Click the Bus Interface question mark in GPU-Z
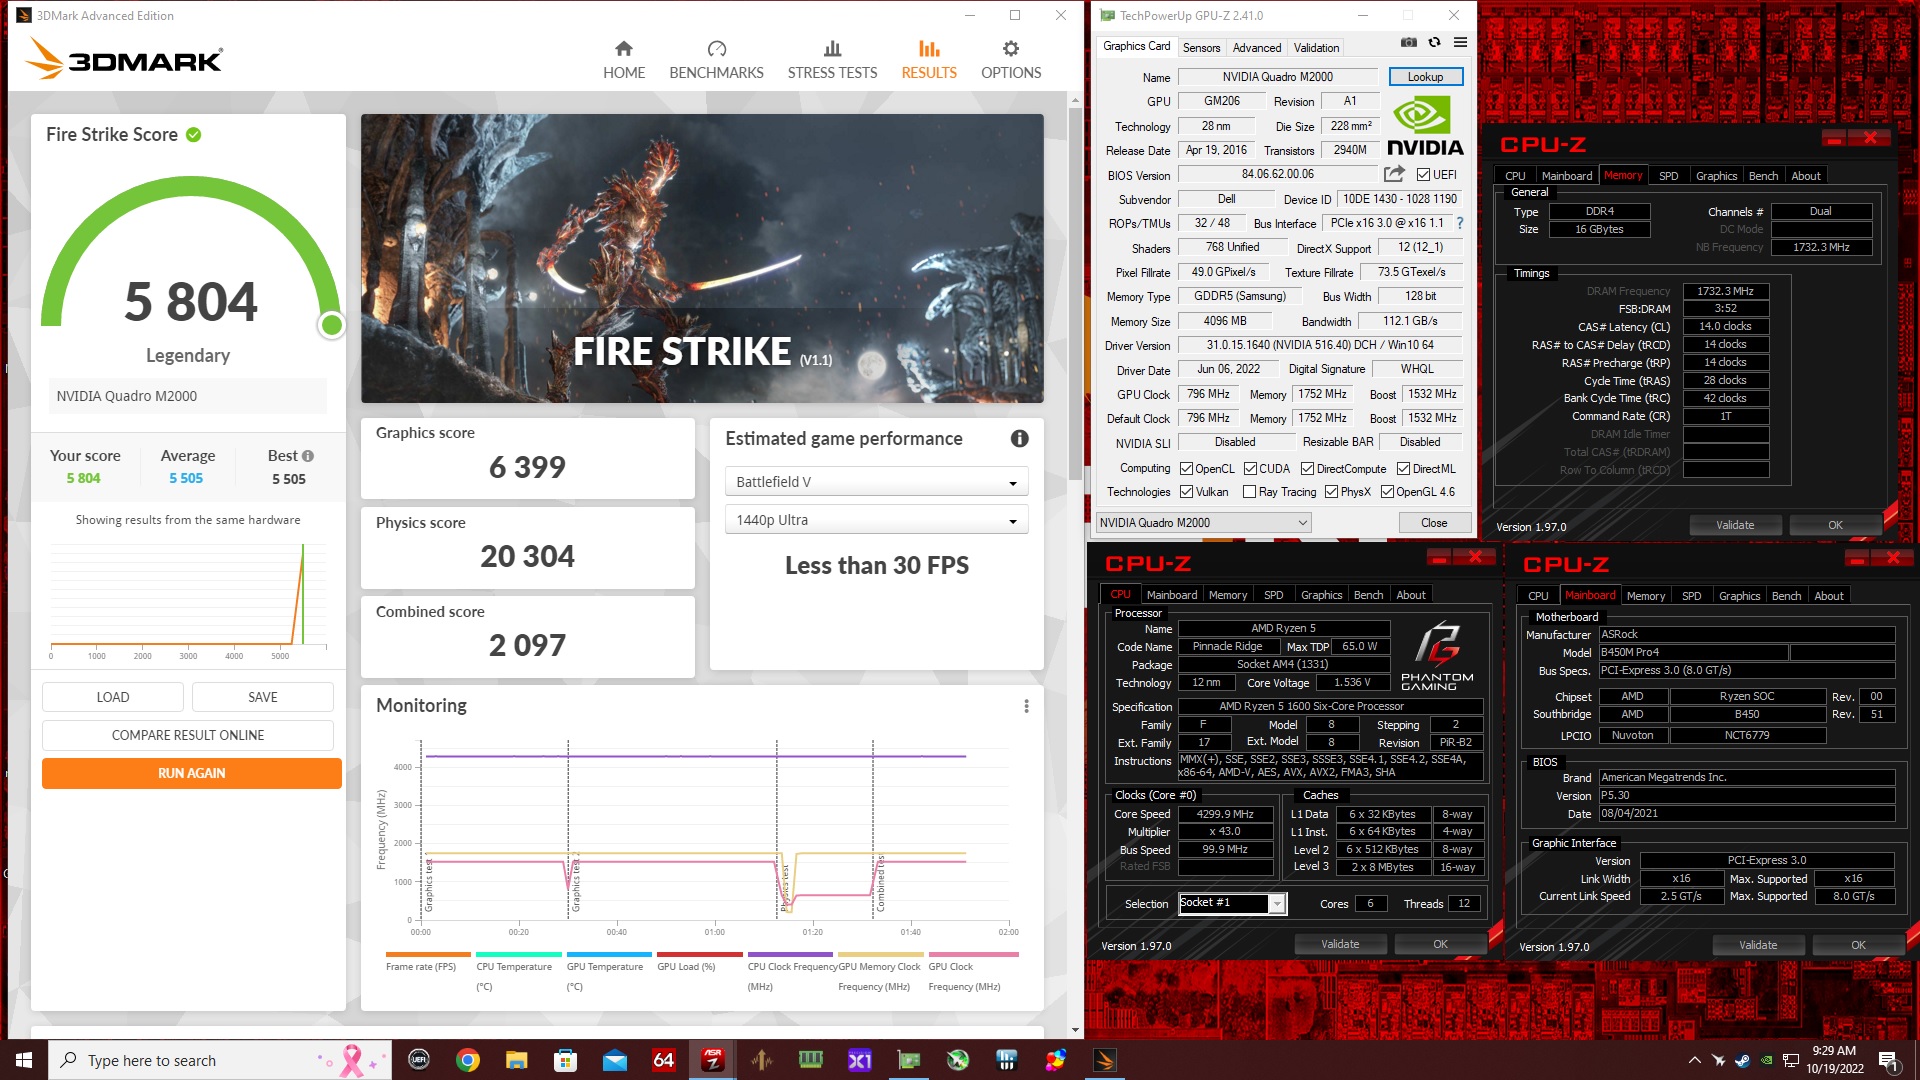1920x1080 pixels. point(1459,223)
